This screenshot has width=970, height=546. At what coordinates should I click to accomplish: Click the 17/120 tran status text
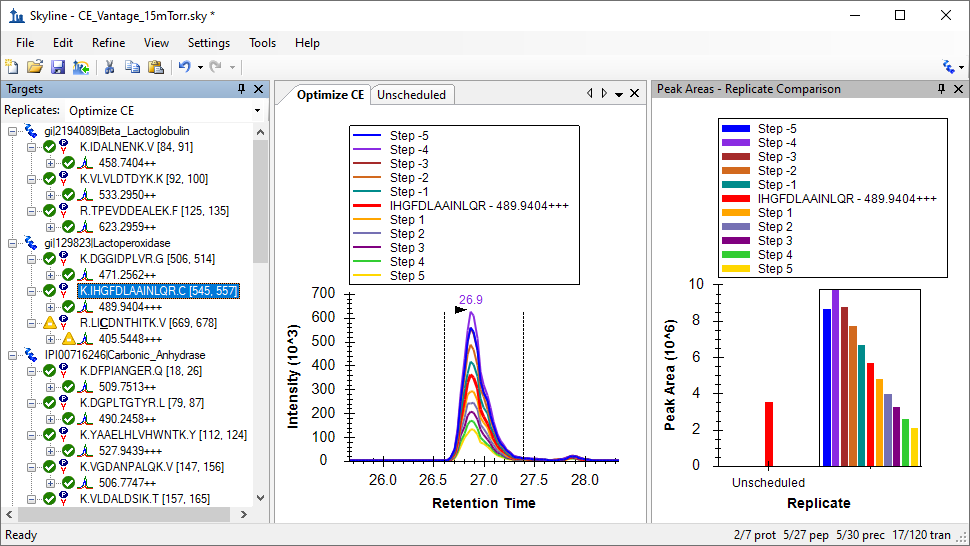coord(922,535)
